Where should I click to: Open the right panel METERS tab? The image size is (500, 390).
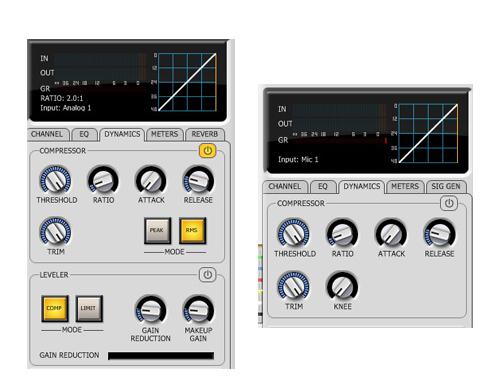[405, 187]
